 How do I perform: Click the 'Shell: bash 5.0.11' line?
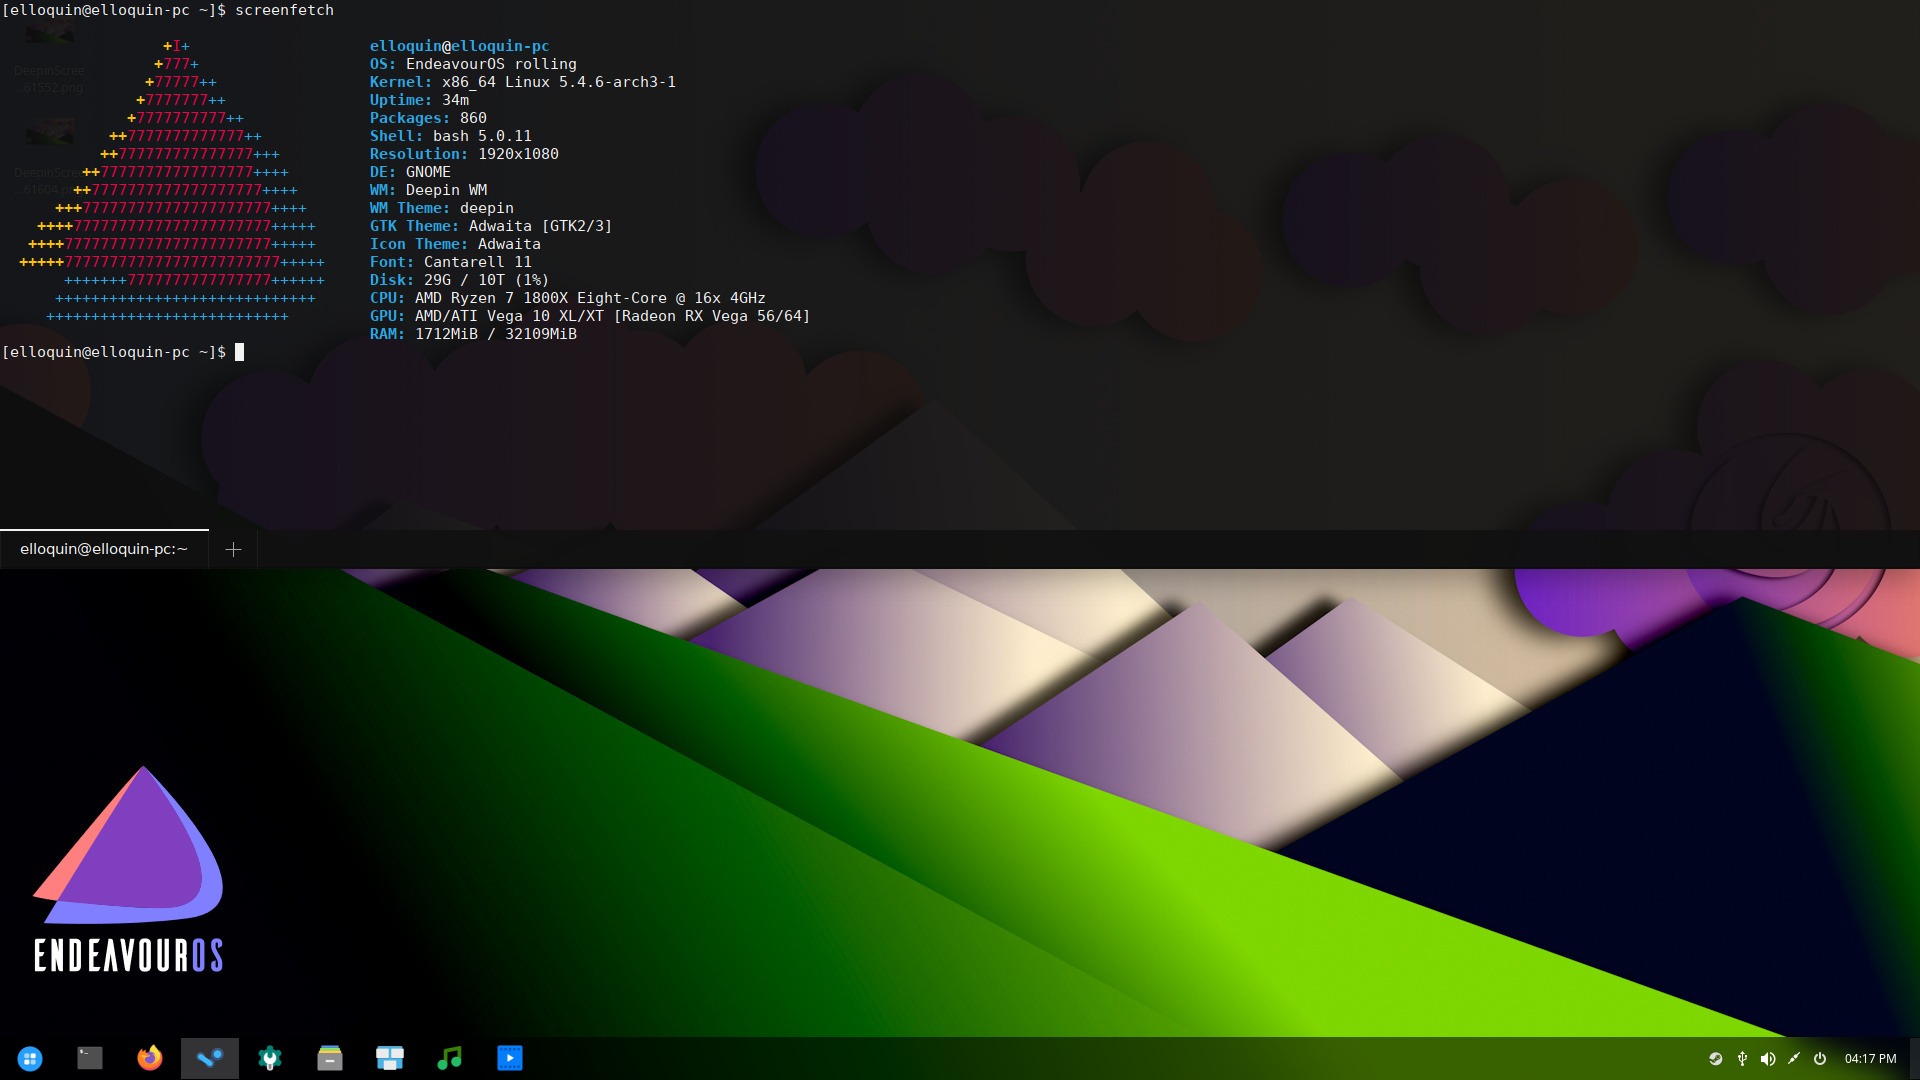click(451, 136)
